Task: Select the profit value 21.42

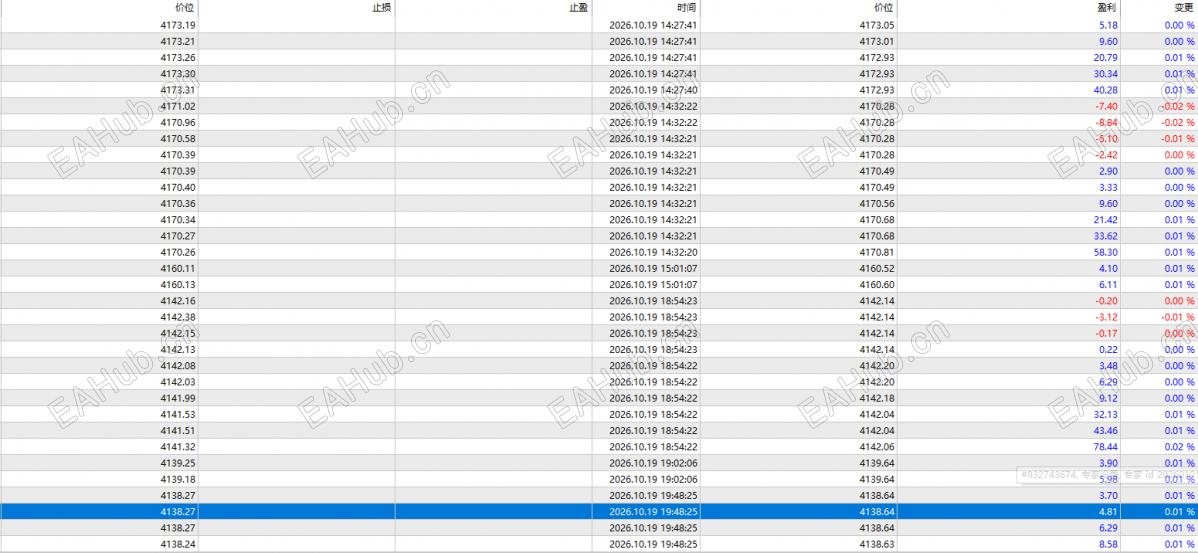Action: click(1106, 220)
